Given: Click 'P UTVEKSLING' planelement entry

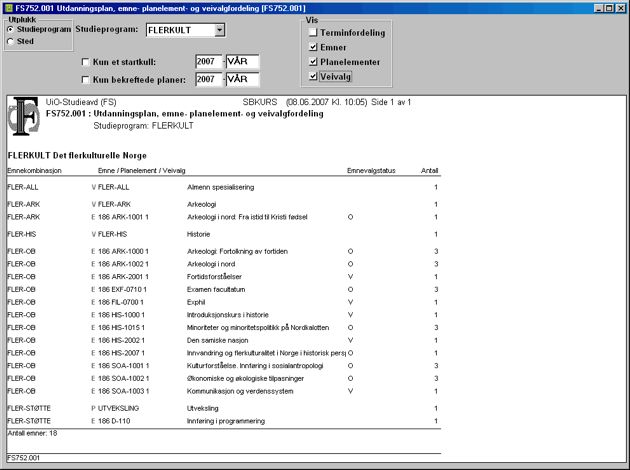Looking at the screenshot, I should click(115, 409).
